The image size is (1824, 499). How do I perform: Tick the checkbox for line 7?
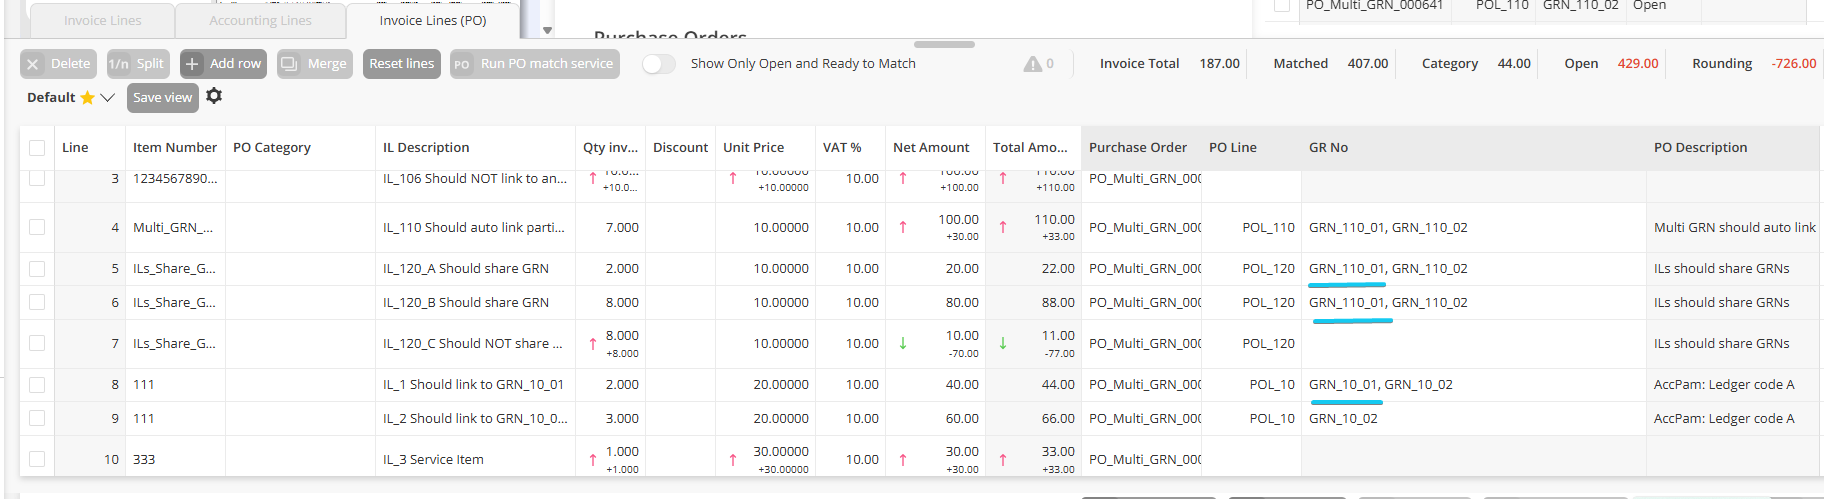click(37, 344)
